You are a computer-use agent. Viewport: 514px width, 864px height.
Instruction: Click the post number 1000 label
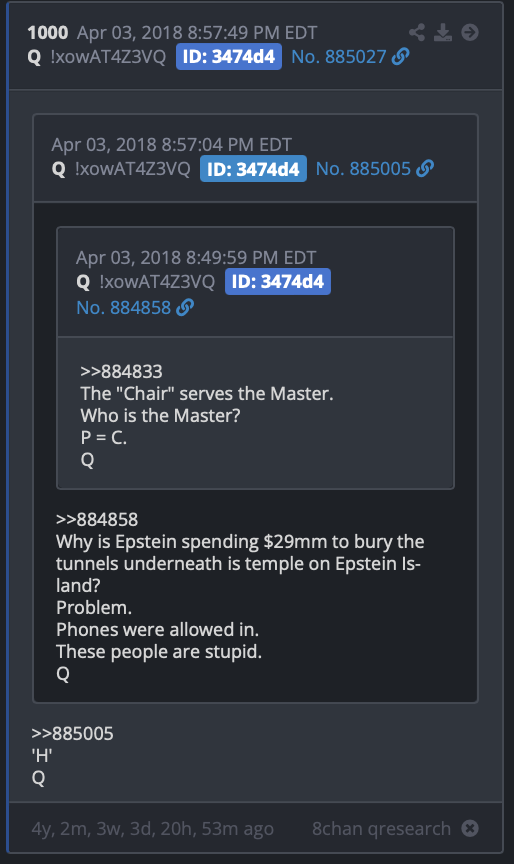(48, 33)
